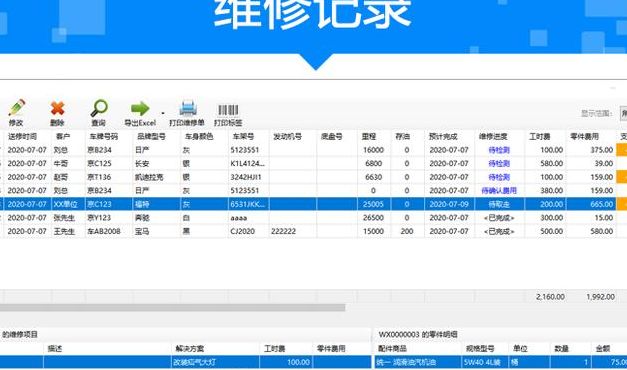Click expected completion date 2020-07-09
Screen dimensions: 627x370
coord(449,204)
